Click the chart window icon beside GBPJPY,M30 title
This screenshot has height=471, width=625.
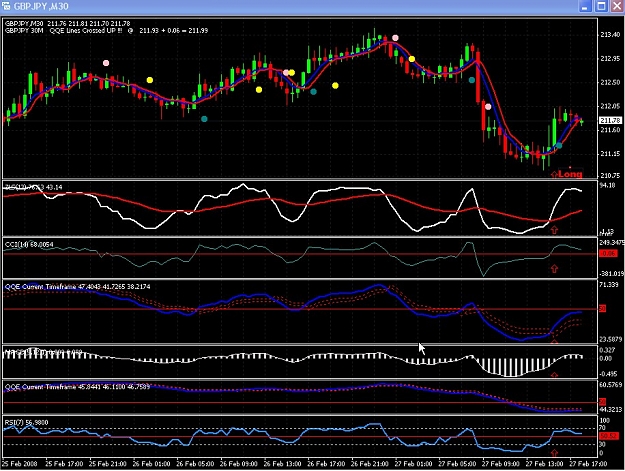pos(6,6)
